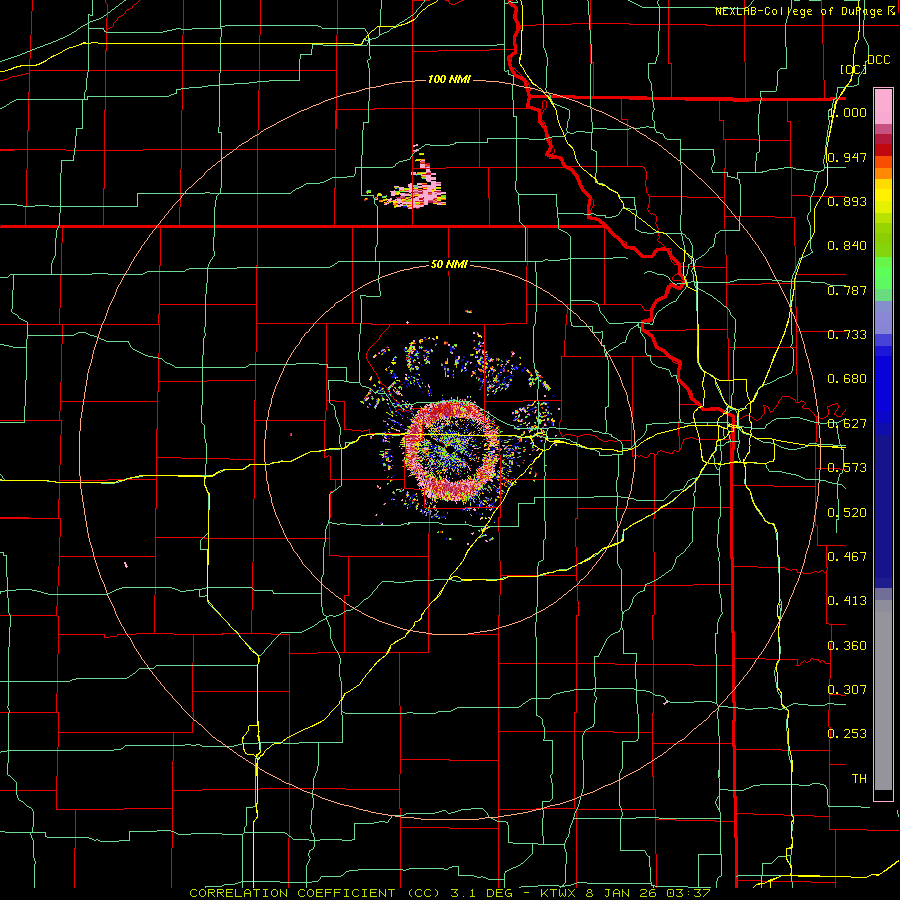
Task: Click the 100 NMI range ring label
Action: coord(449,79)
